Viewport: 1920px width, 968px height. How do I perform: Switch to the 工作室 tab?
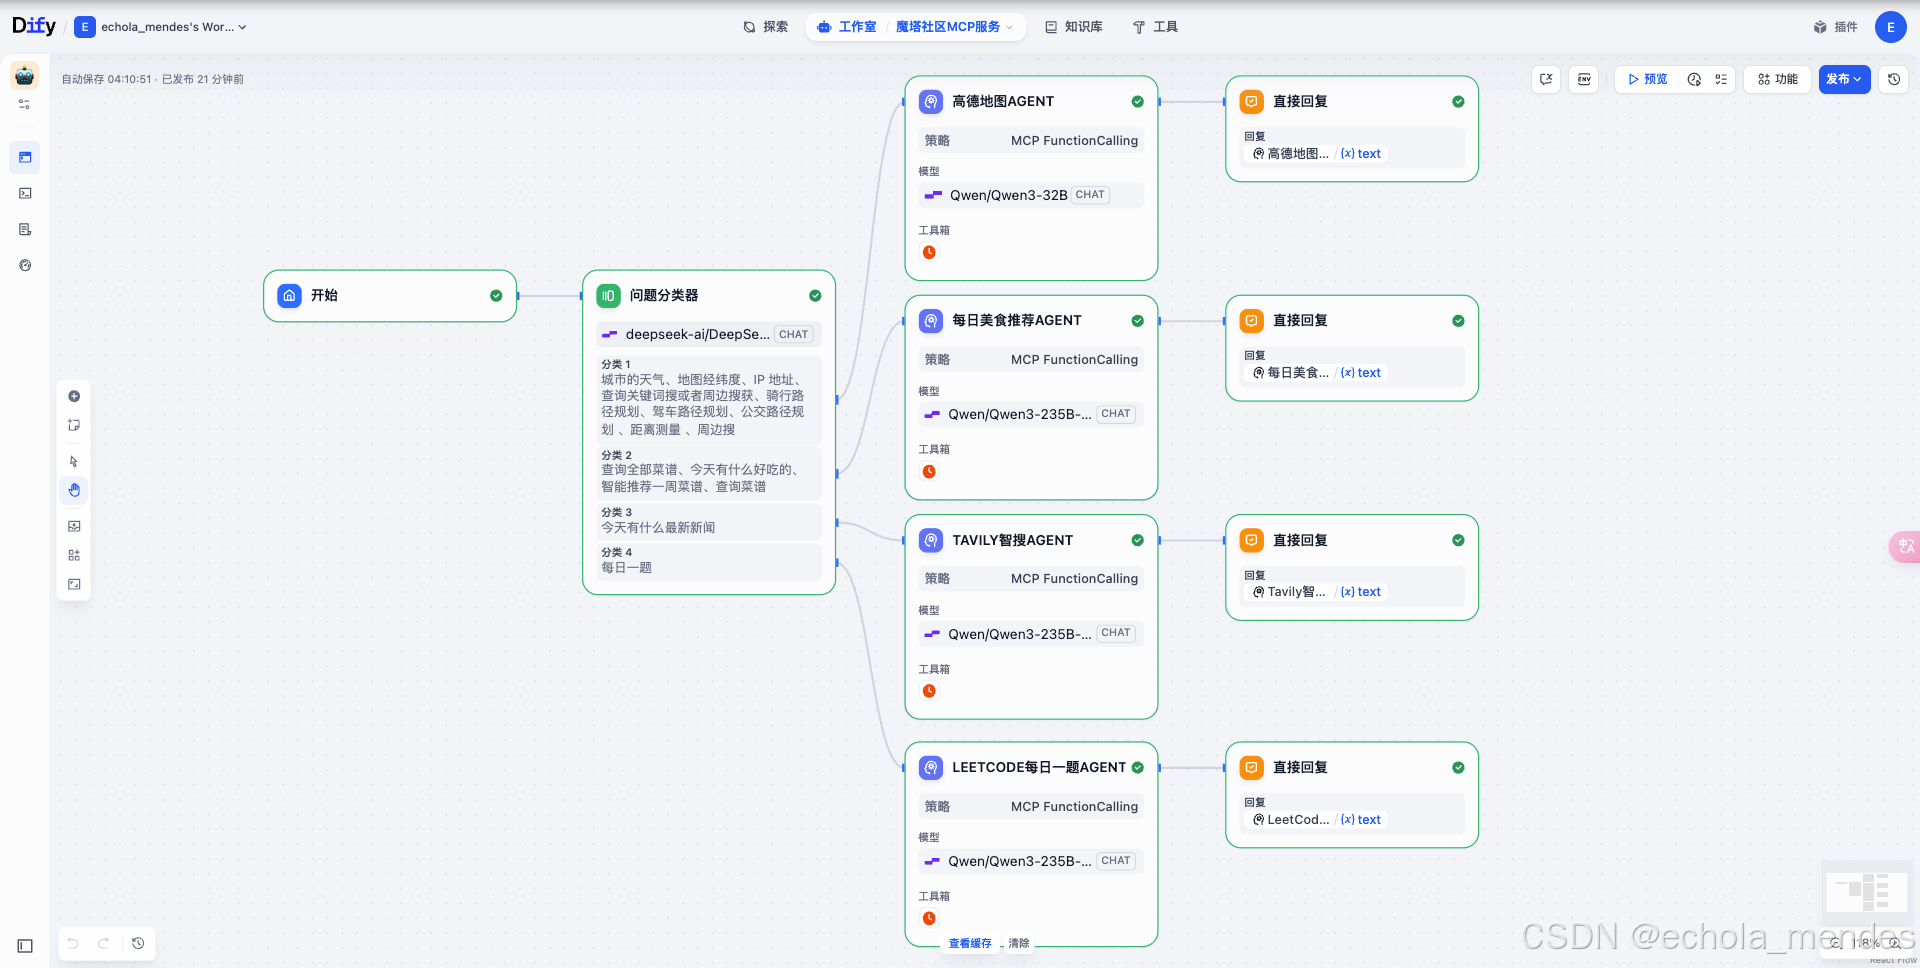click(x=847, y=27)
